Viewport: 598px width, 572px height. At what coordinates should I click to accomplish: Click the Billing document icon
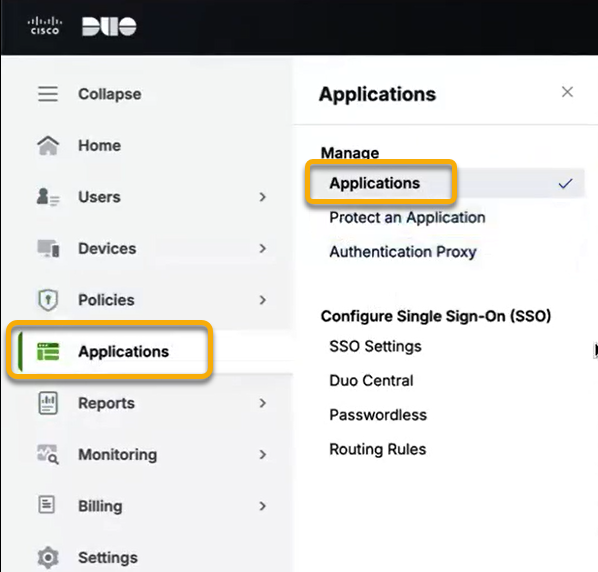(x=47, y=504)
